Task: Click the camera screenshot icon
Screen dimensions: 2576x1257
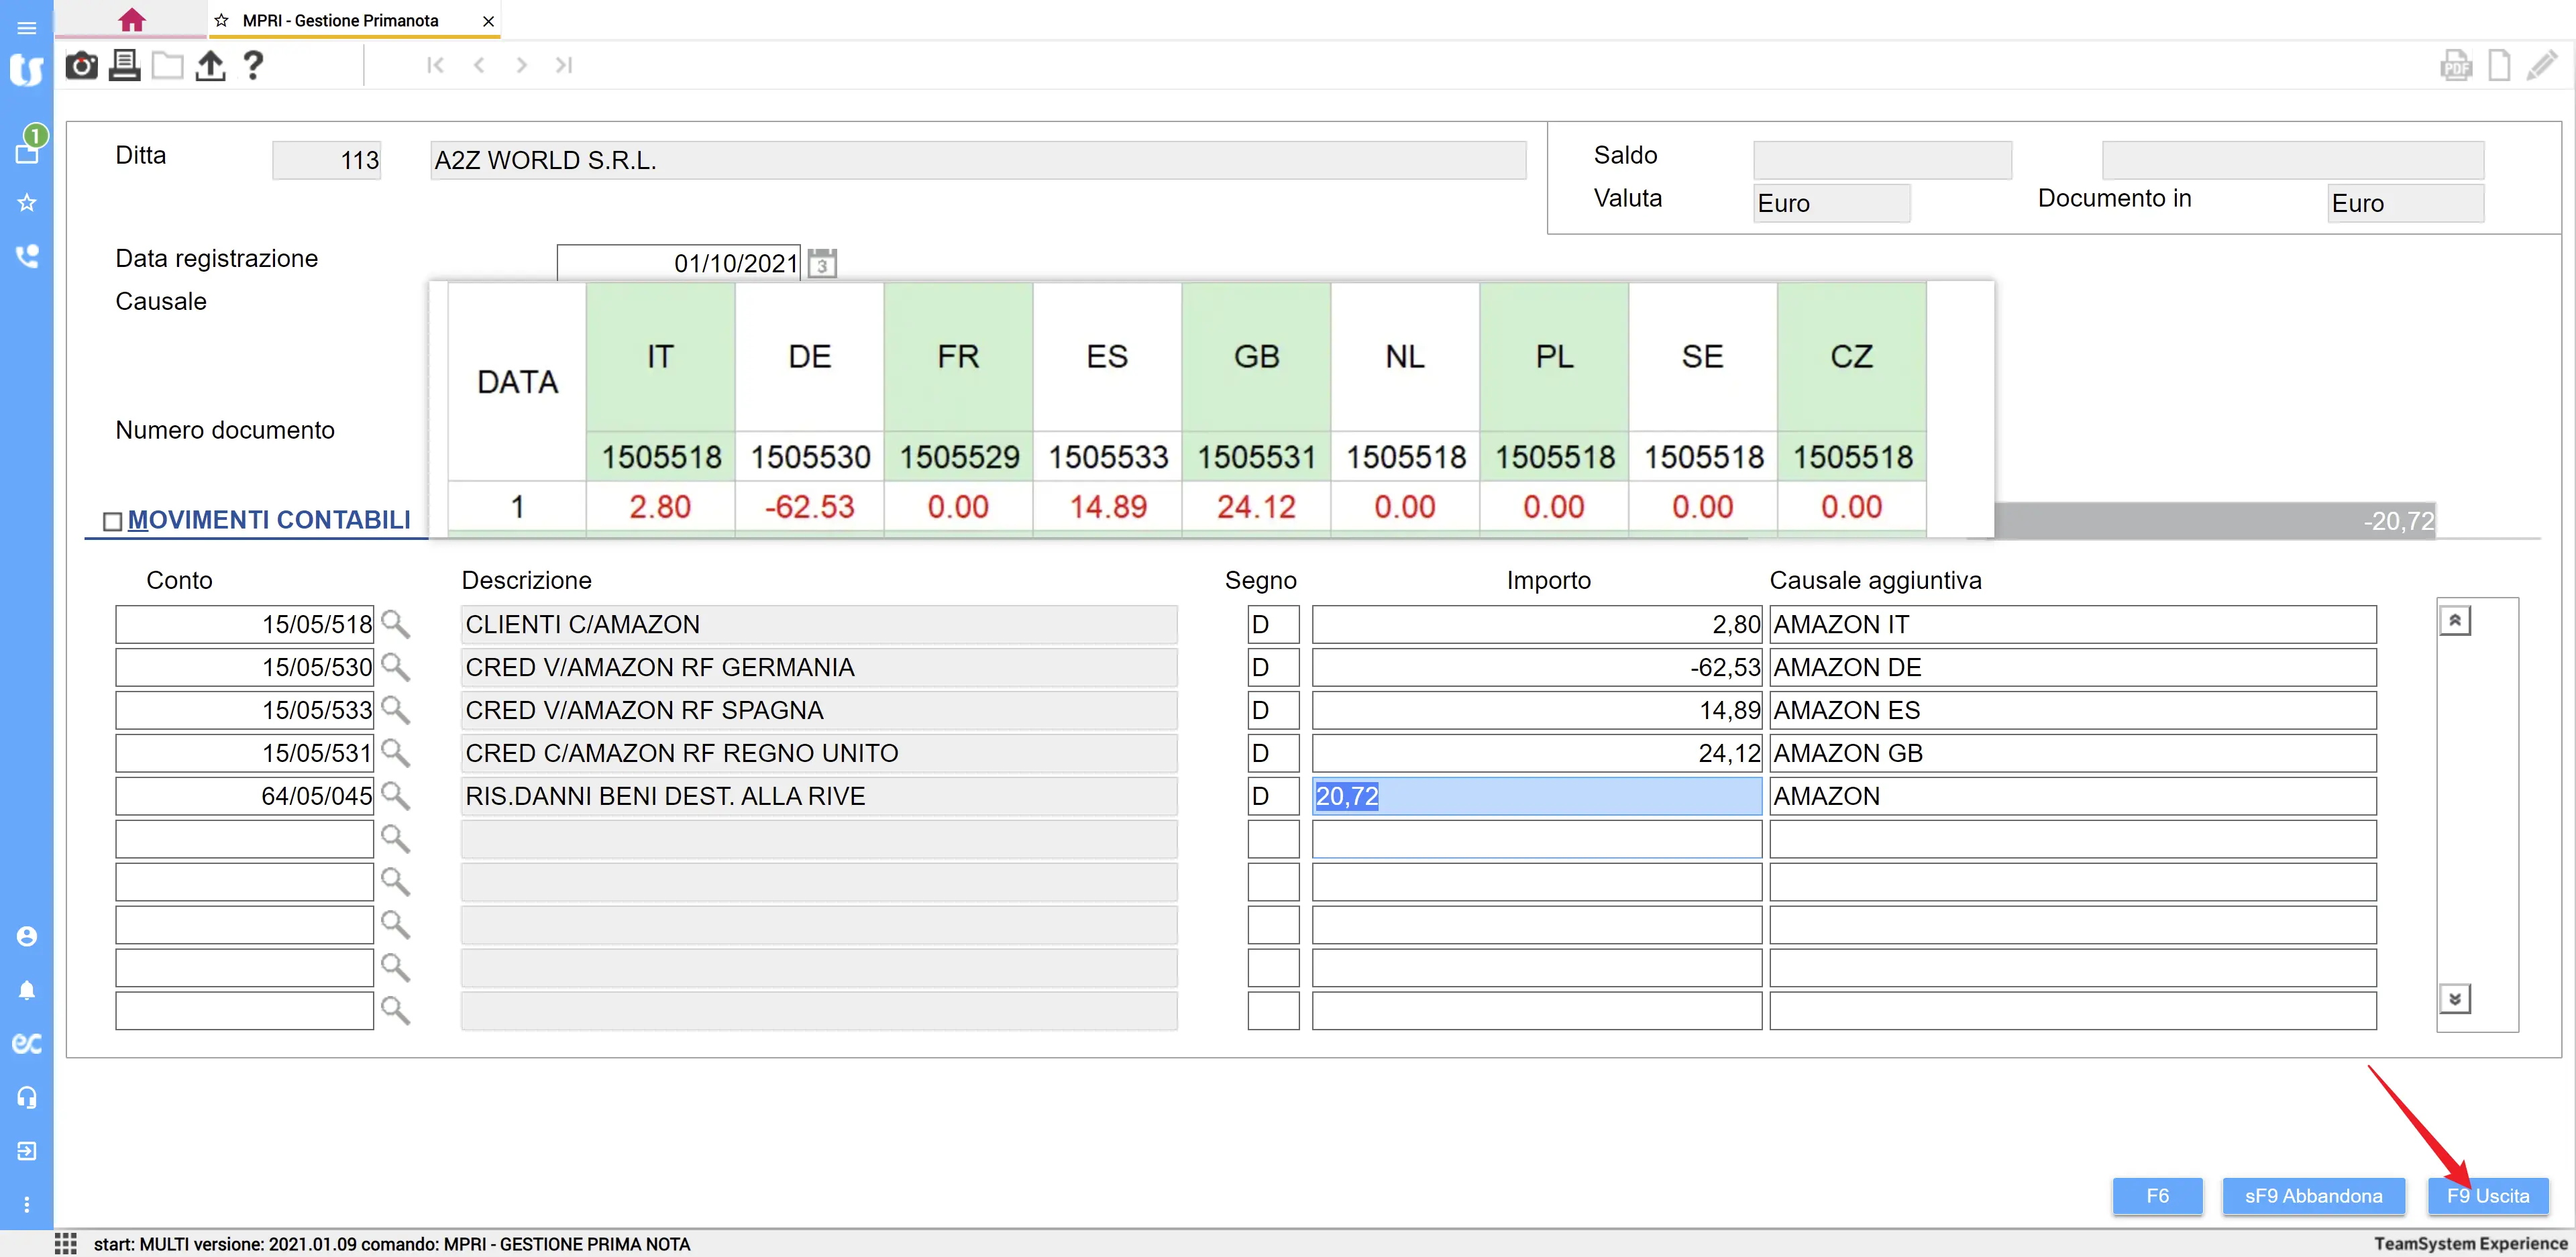Action: (x=81, y=66)
